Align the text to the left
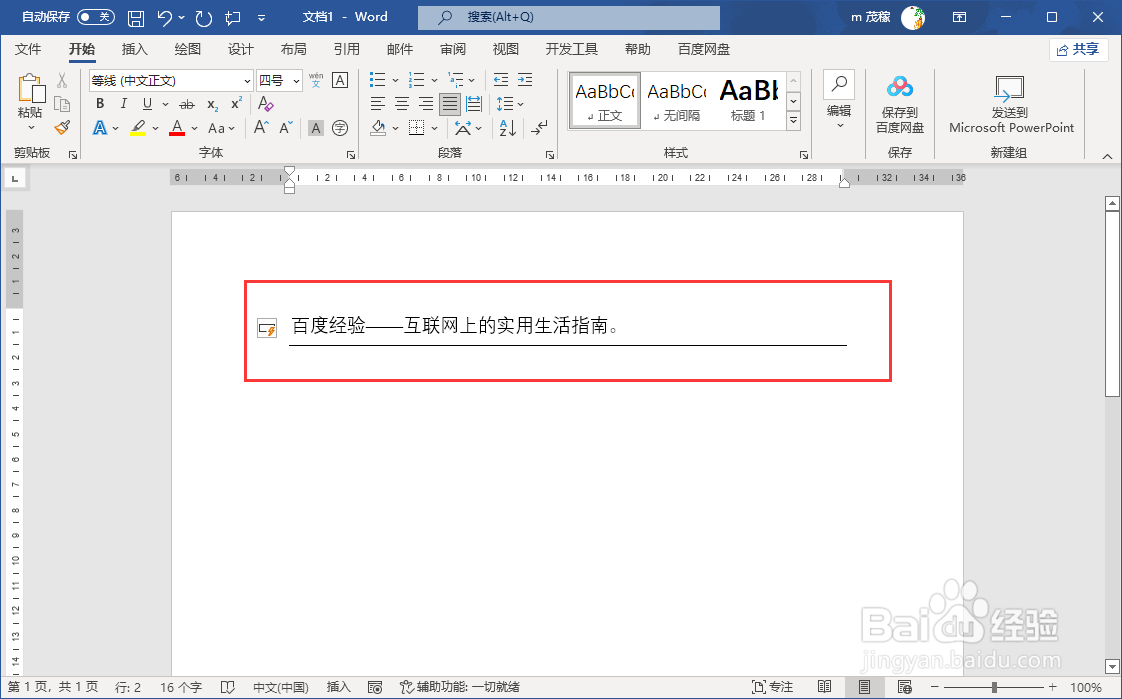The height and width of the screenshot is (699, 1122). tap(378, 104)
